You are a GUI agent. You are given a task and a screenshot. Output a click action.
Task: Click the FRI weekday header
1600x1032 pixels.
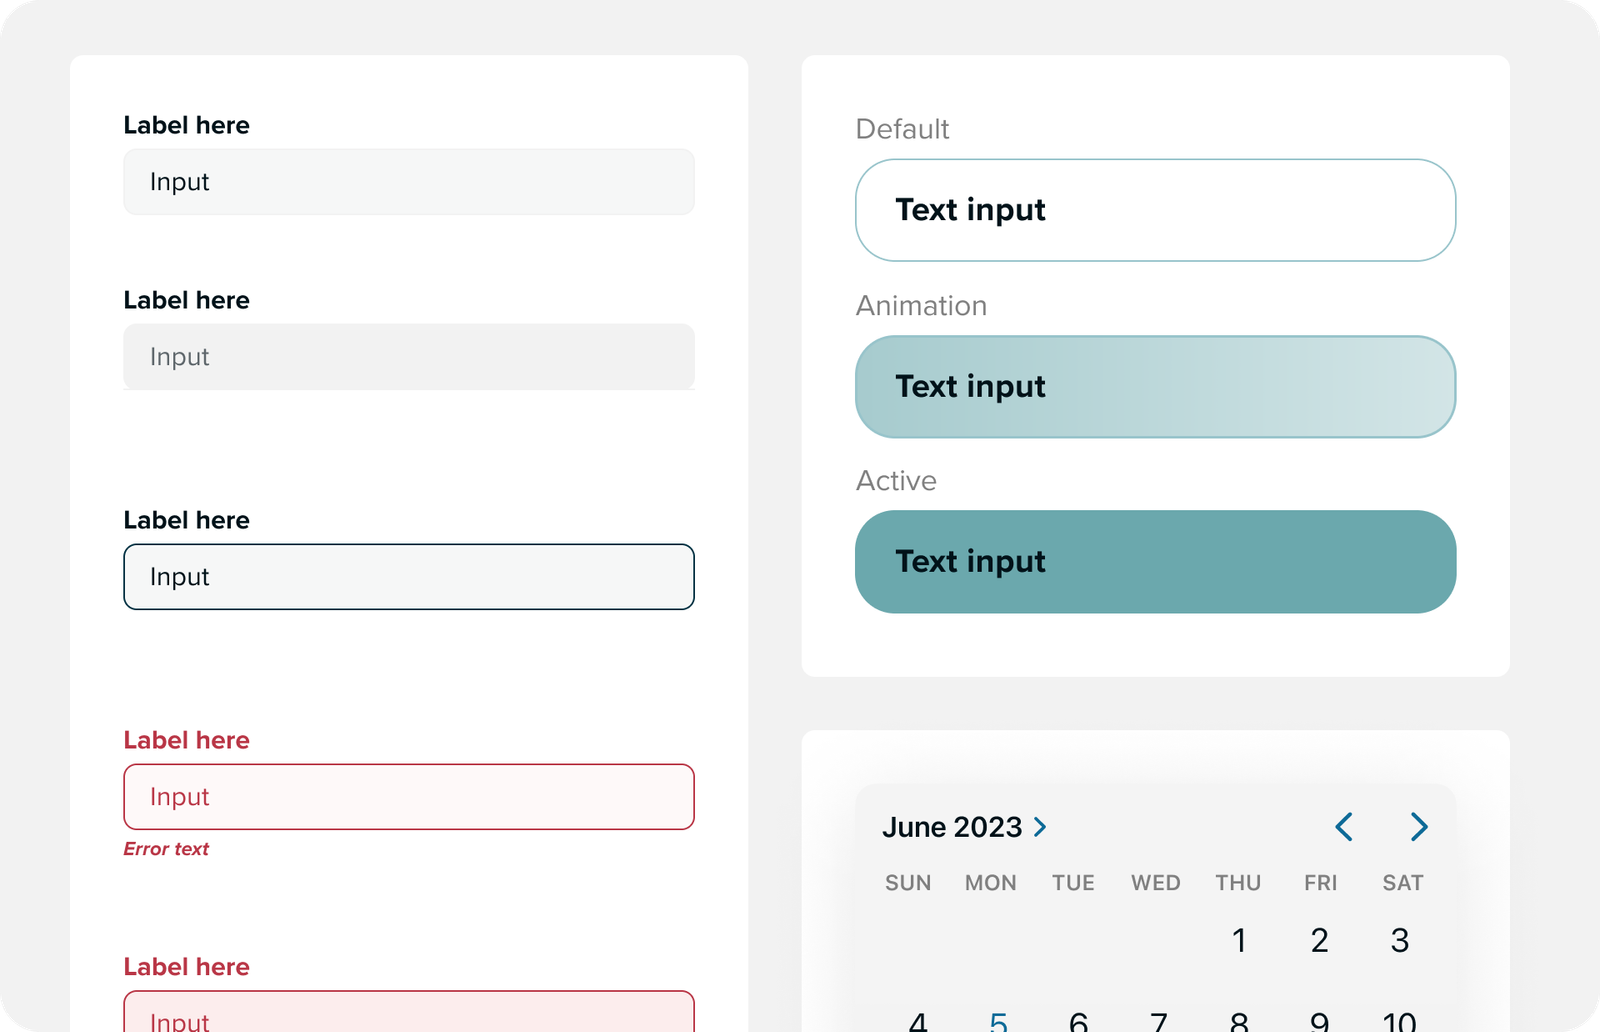(x=1320, y=883)
